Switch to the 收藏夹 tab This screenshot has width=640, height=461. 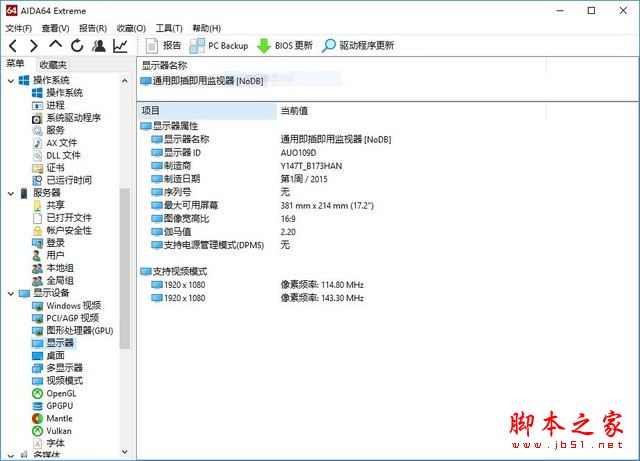53,65
